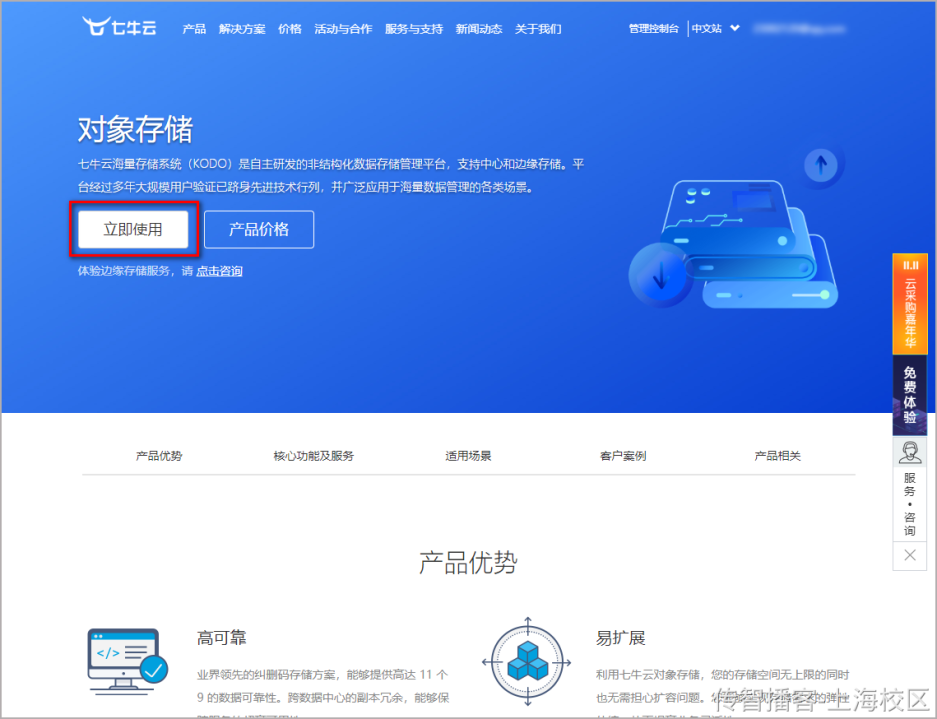
Task: Click the Qiniu Cloud logo
Action: [x=120, y=27]
